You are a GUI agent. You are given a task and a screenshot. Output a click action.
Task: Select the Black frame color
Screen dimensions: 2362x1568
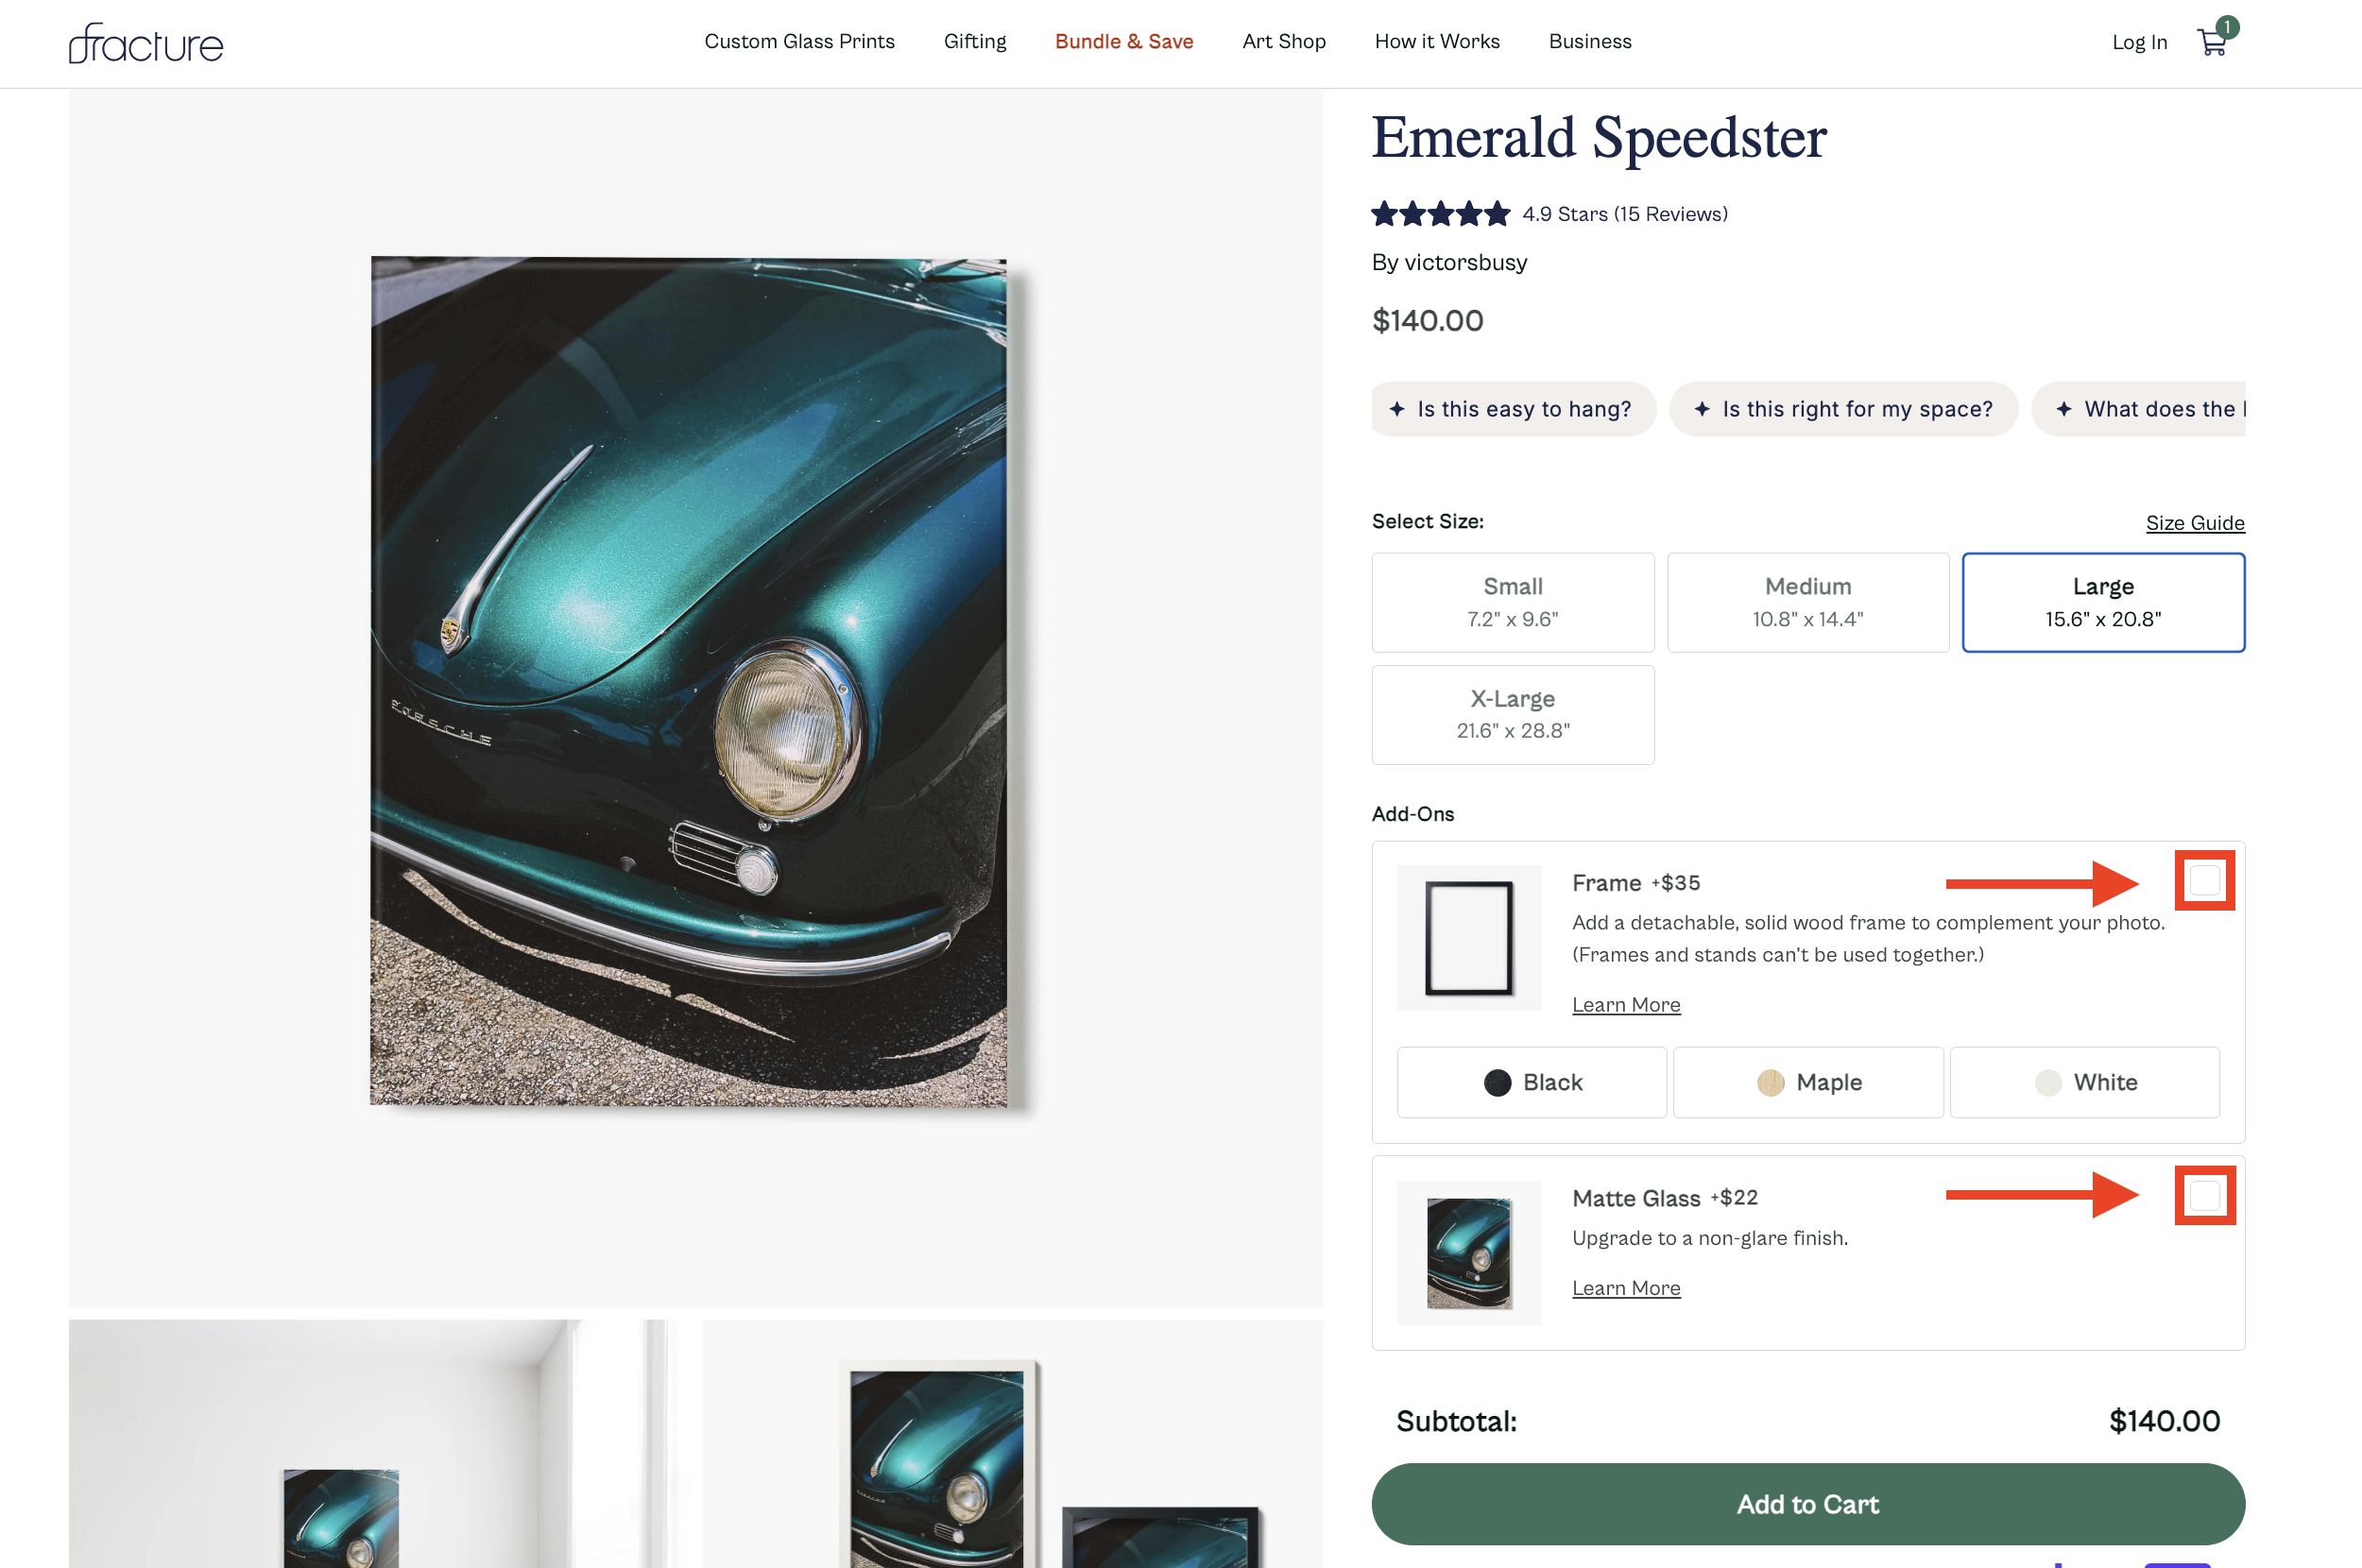[x=1531, y=1082]
